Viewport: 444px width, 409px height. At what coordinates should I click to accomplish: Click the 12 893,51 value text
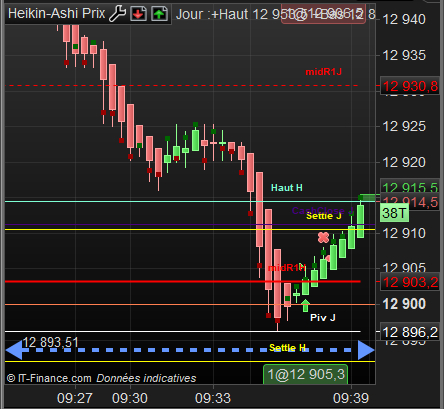tap(50, 342)
